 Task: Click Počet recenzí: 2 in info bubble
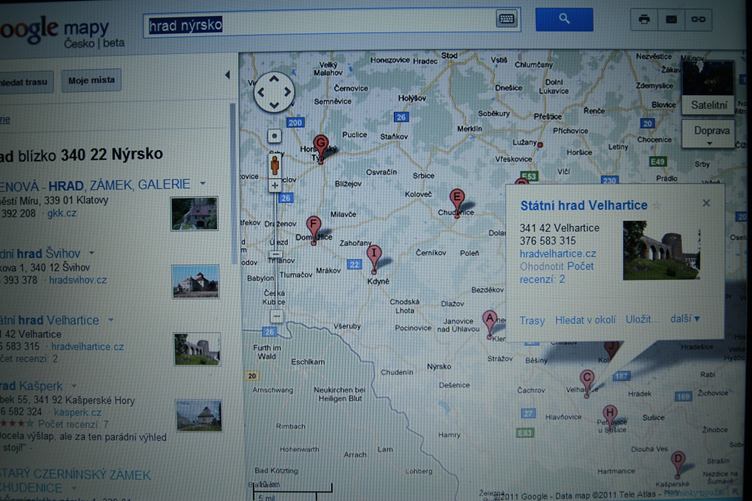[x=557, y=273]
